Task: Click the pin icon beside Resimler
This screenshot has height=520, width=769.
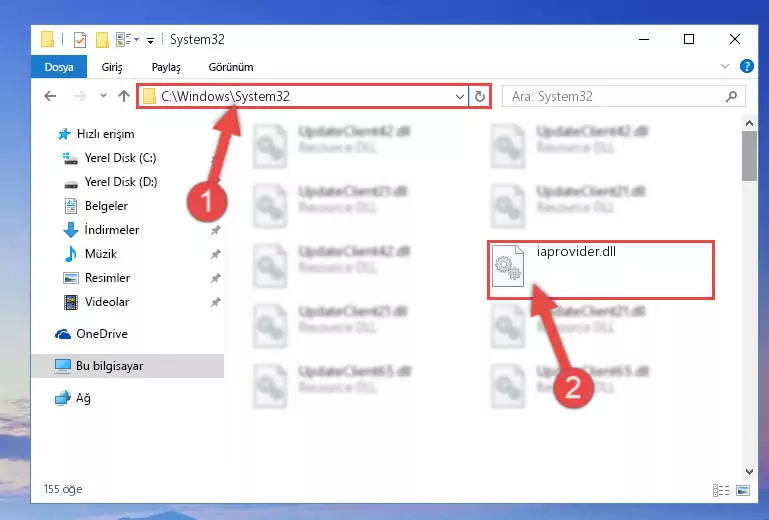Action: pyautogui.click(x=215, y=278)
